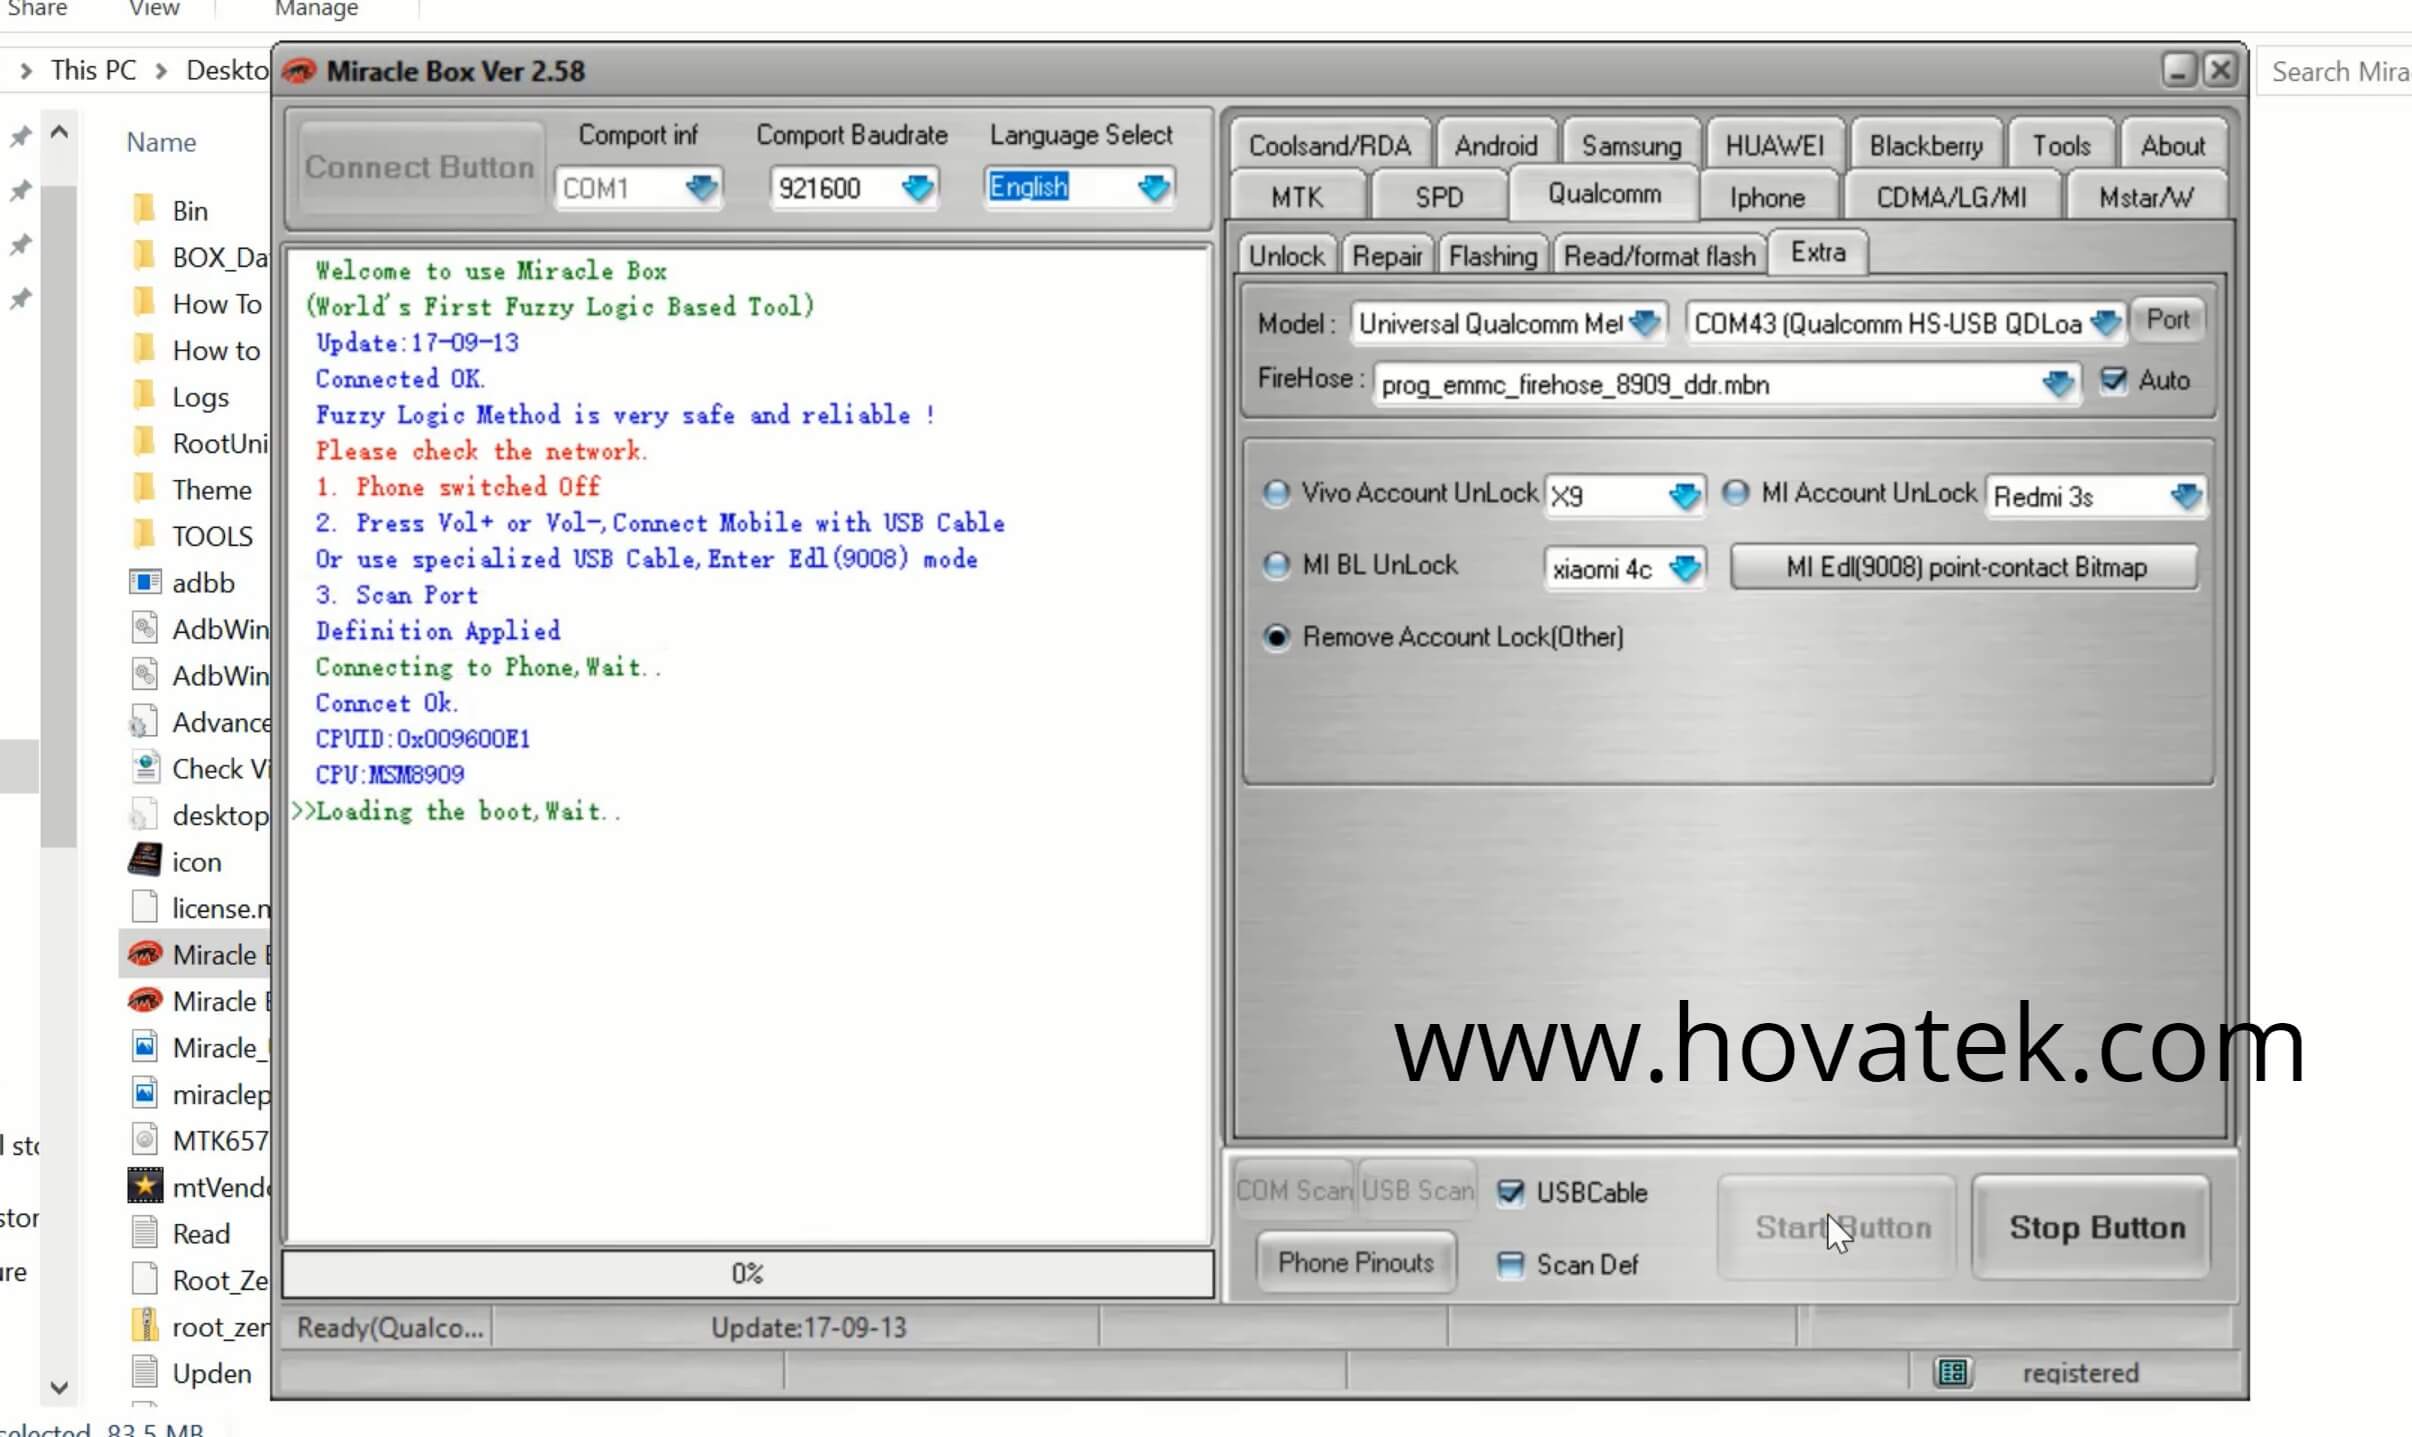Open the FireHose file dropdown
The image size is (2412, 1437).
click(x=2058, y=384)
